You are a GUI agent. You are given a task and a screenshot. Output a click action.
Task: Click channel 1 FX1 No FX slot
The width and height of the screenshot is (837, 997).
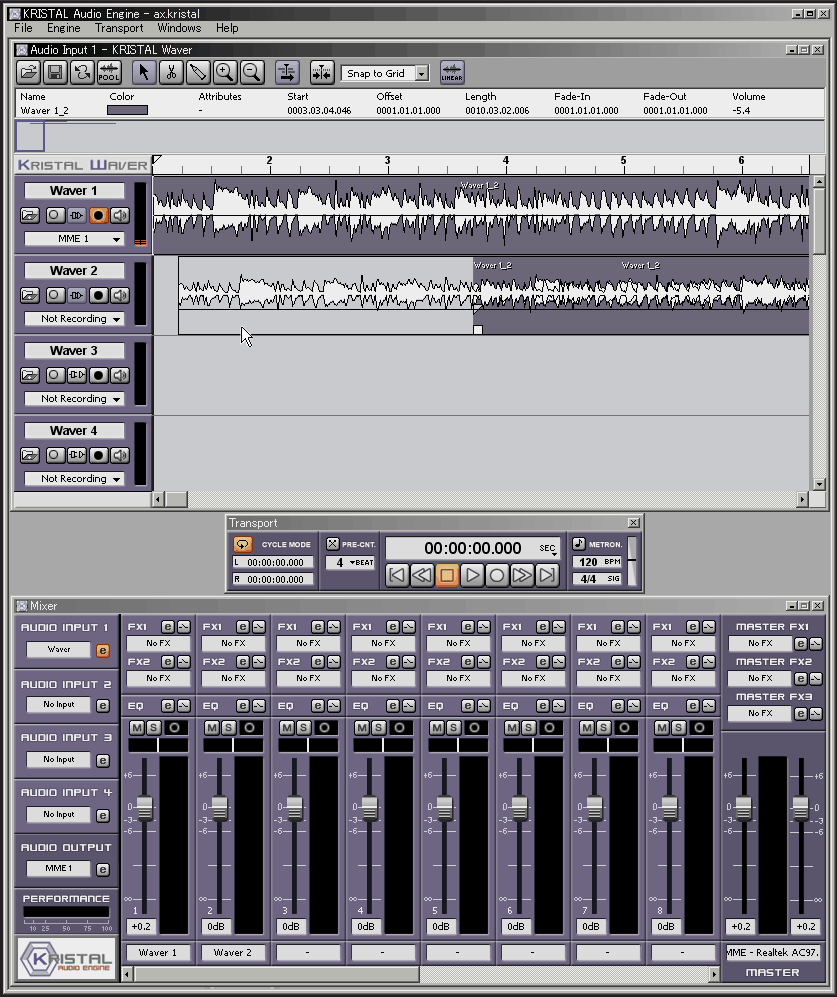[x=158, y=643]
